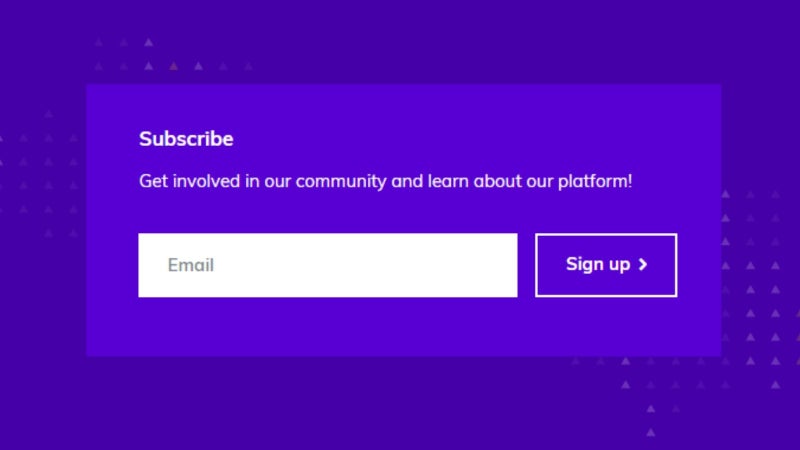
Task: Click the empty right side of Email field
Action: (x=408, y=265)
